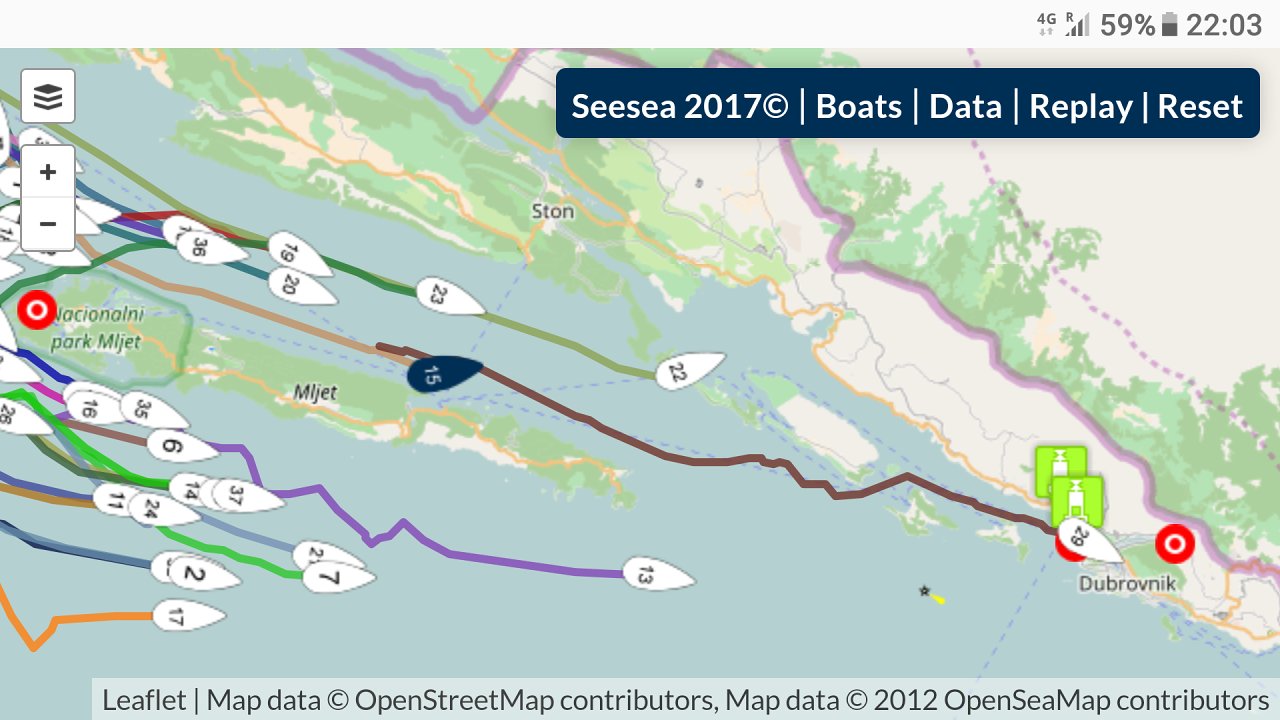1280x720 pixels.
Task: Tap boat marker 13 on purple track
Action: point(657,575)
